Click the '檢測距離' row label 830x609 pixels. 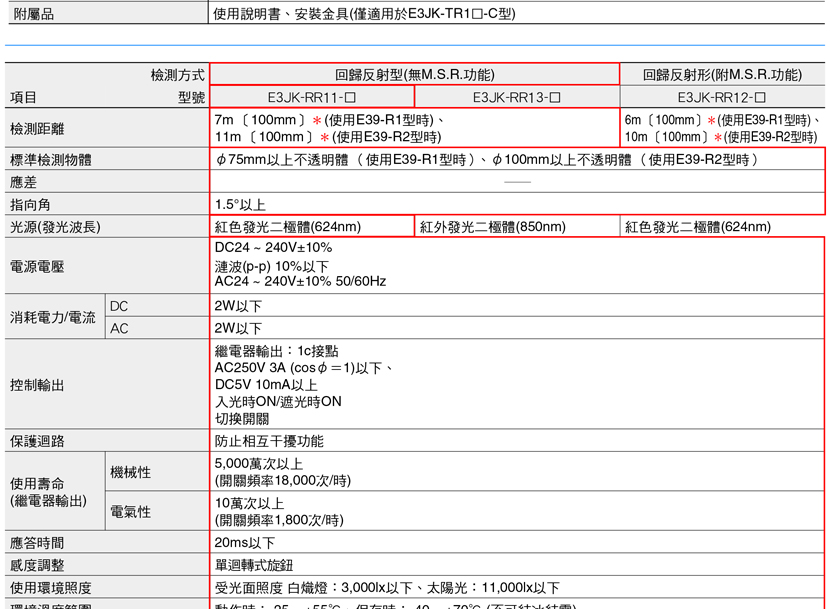click(37, 129)
